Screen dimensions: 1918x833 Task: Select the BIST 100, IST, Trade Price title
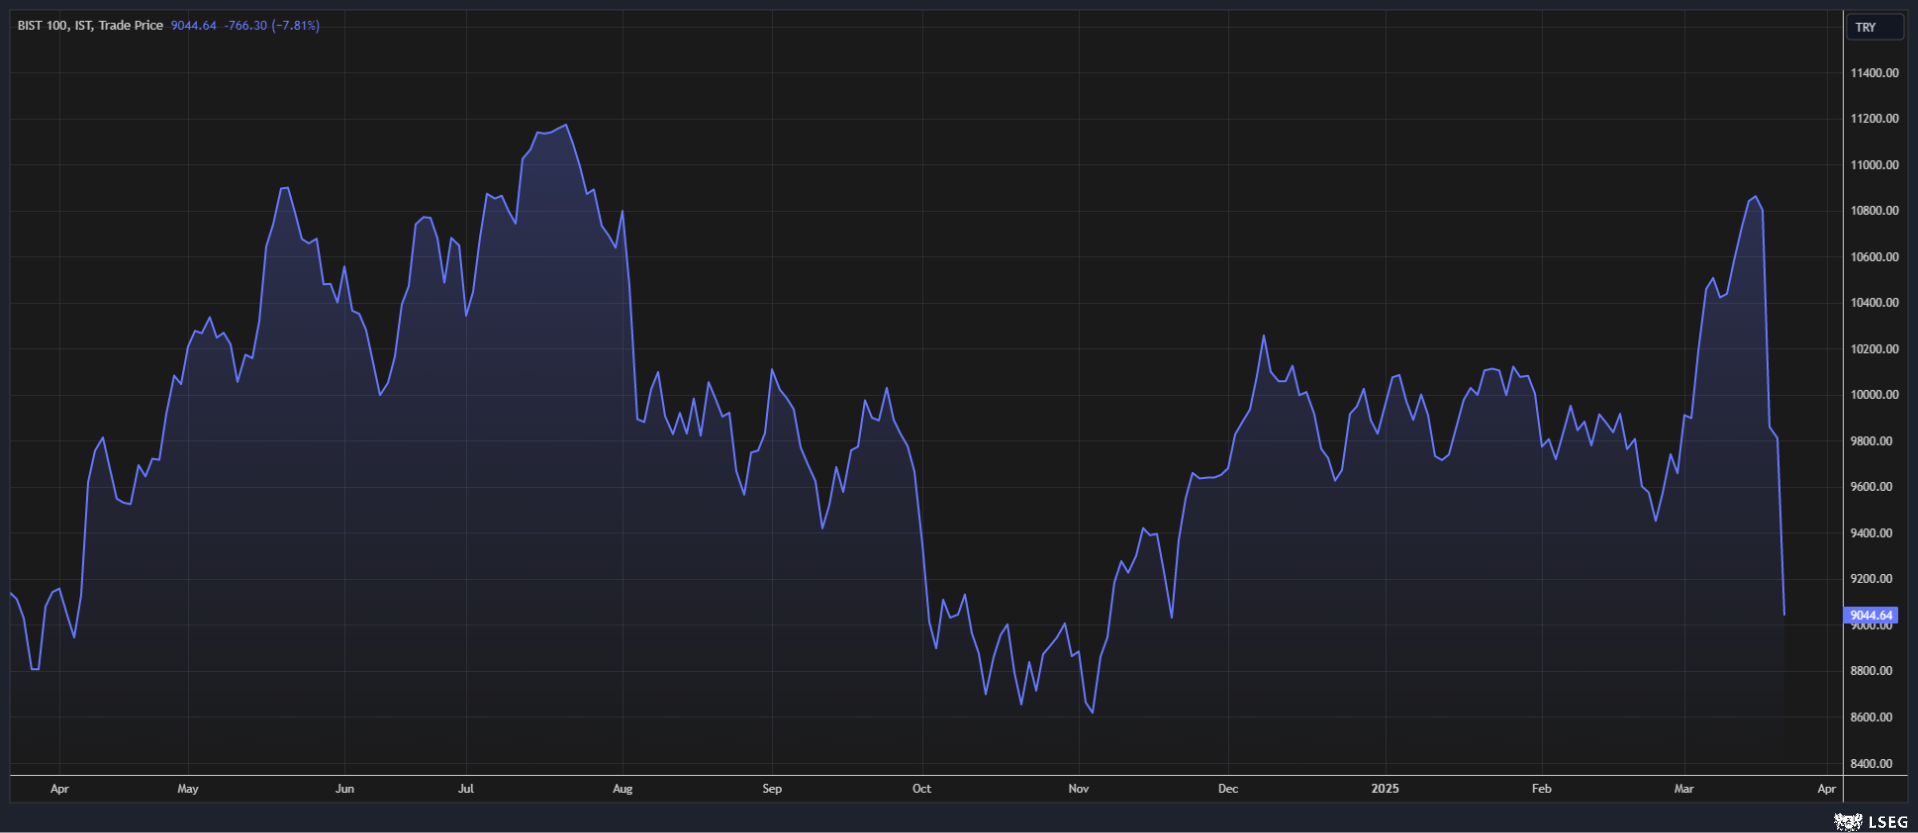pos(90,25)
